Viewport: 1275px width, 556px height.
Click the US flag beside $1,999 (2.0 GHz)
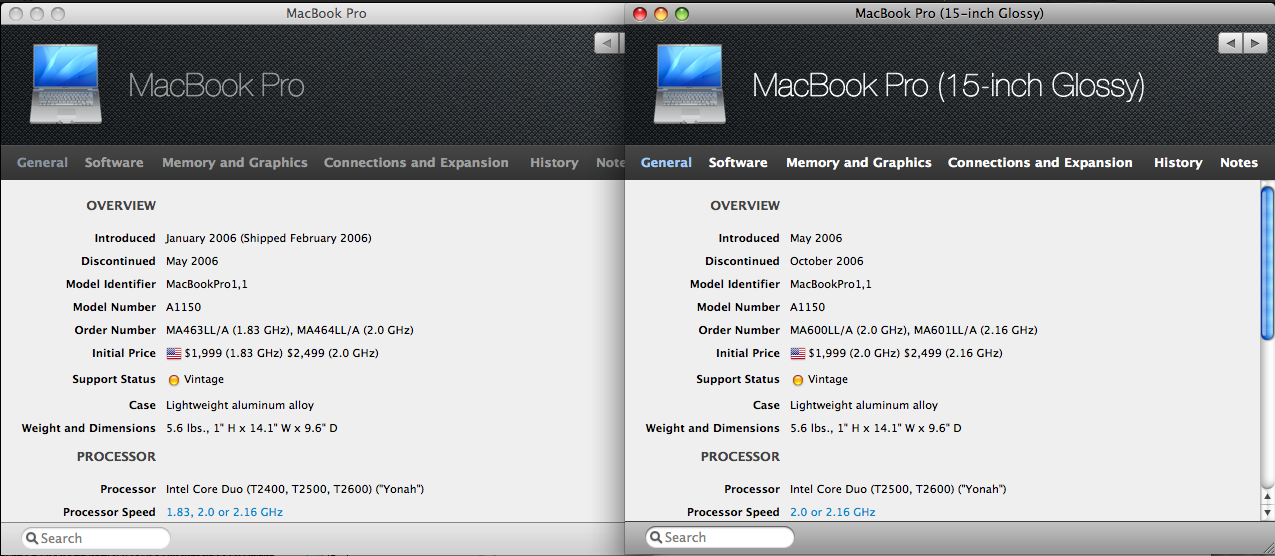coord(798,353)
